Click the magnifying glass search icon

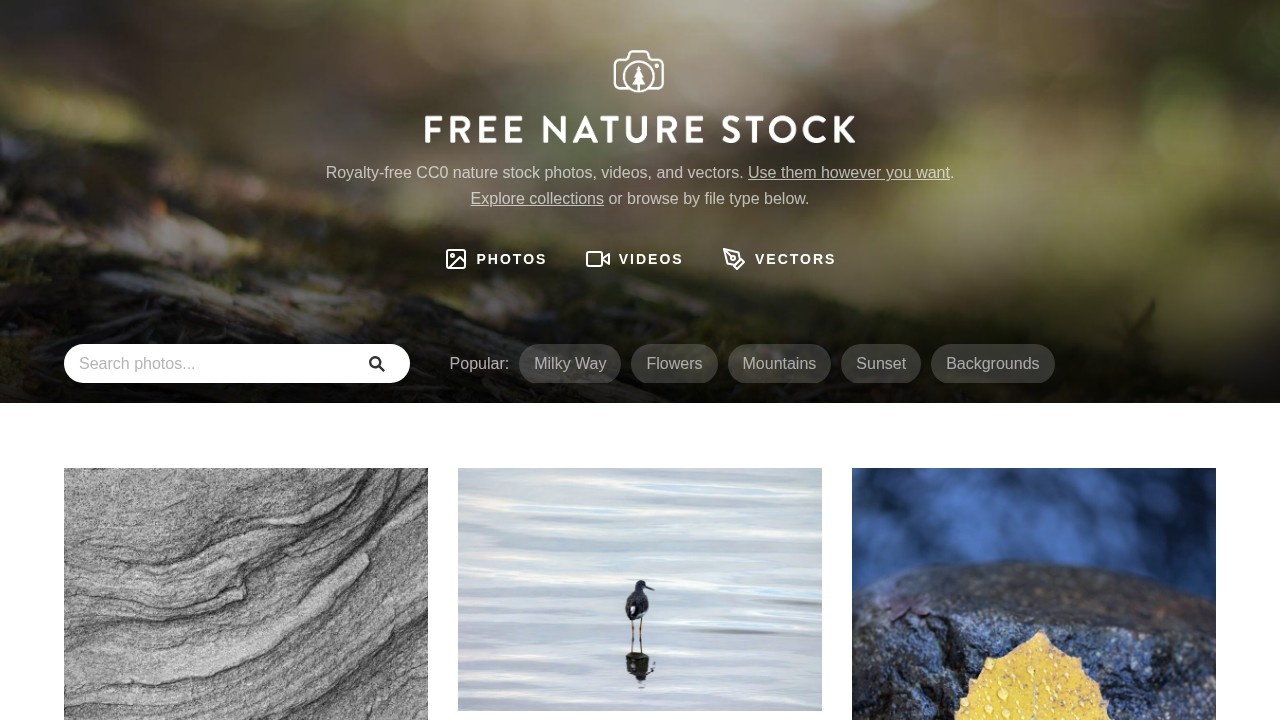377,364
